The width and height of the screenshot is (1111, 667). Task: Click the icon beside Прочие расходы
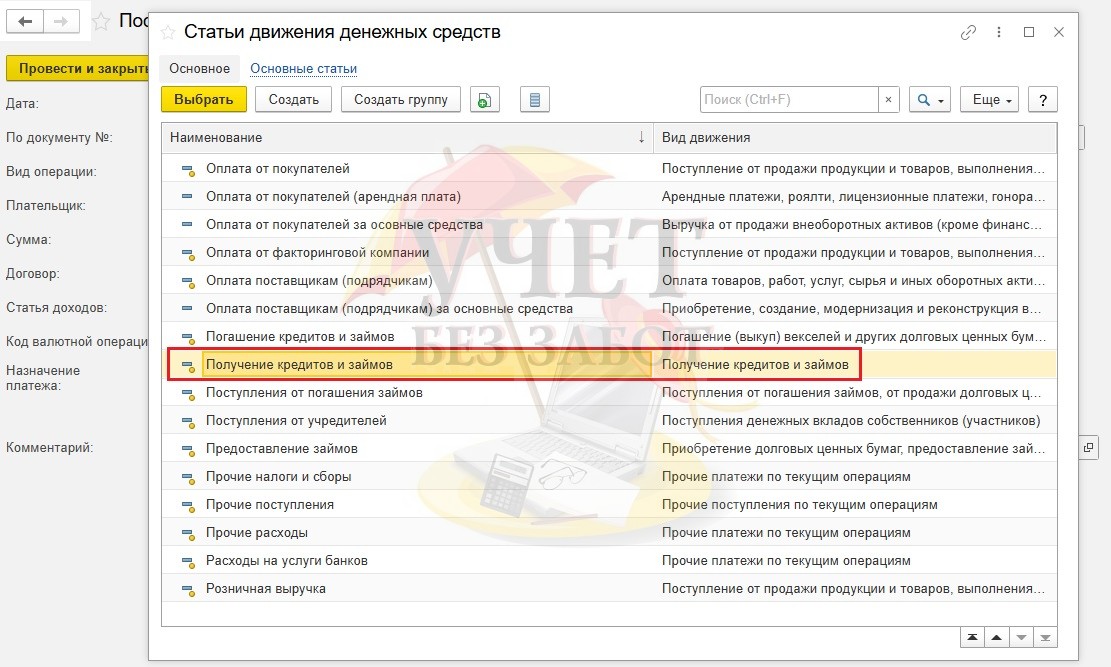188,533
